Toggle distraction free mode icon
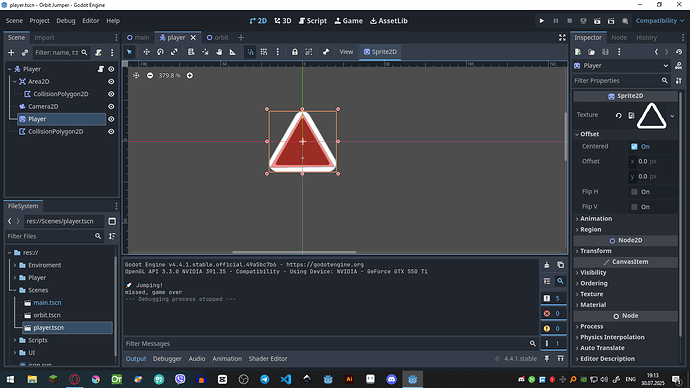Image resolution: width=690 pixels, height=388 pixels. (562, 37)
